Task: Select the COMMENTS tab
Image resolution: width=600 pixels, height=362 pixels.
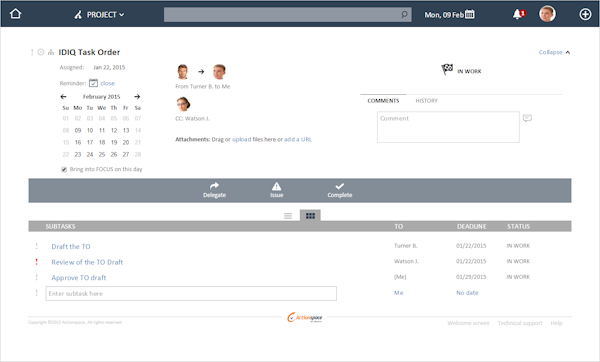Action: click(383, 101)
